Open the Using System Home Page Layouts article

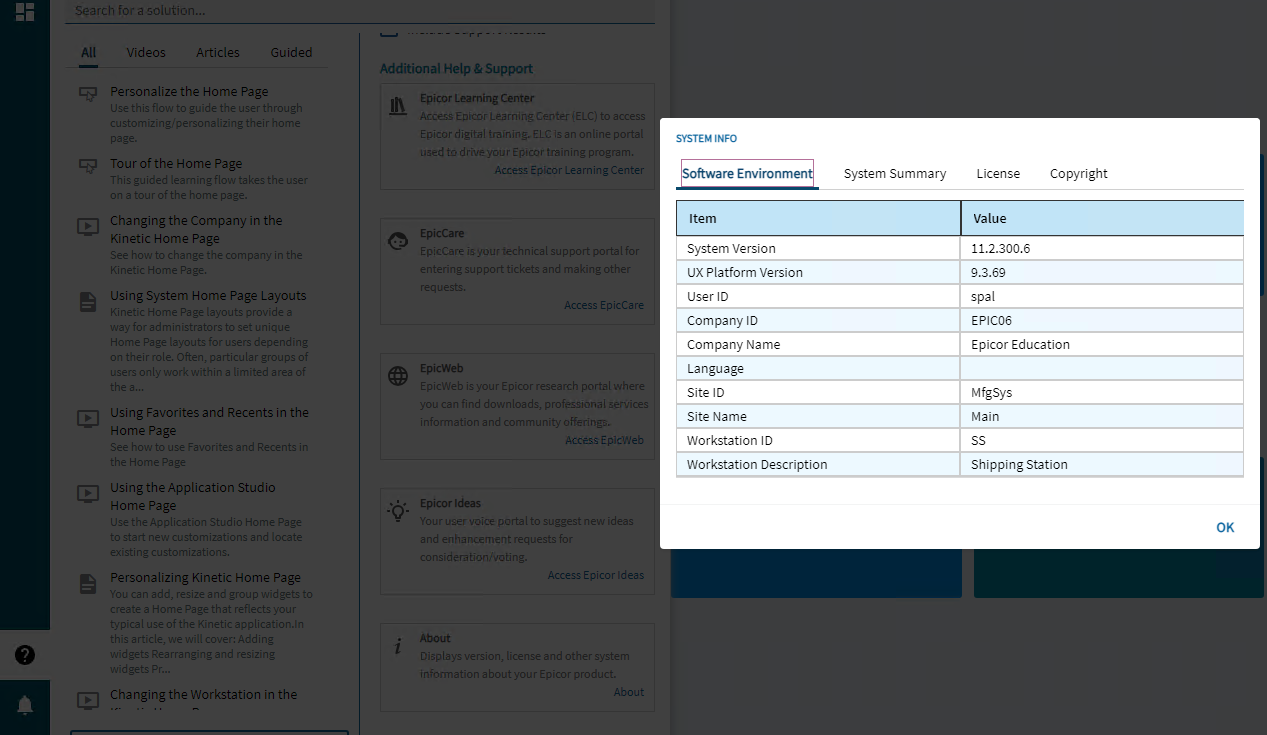coord(208,295)
